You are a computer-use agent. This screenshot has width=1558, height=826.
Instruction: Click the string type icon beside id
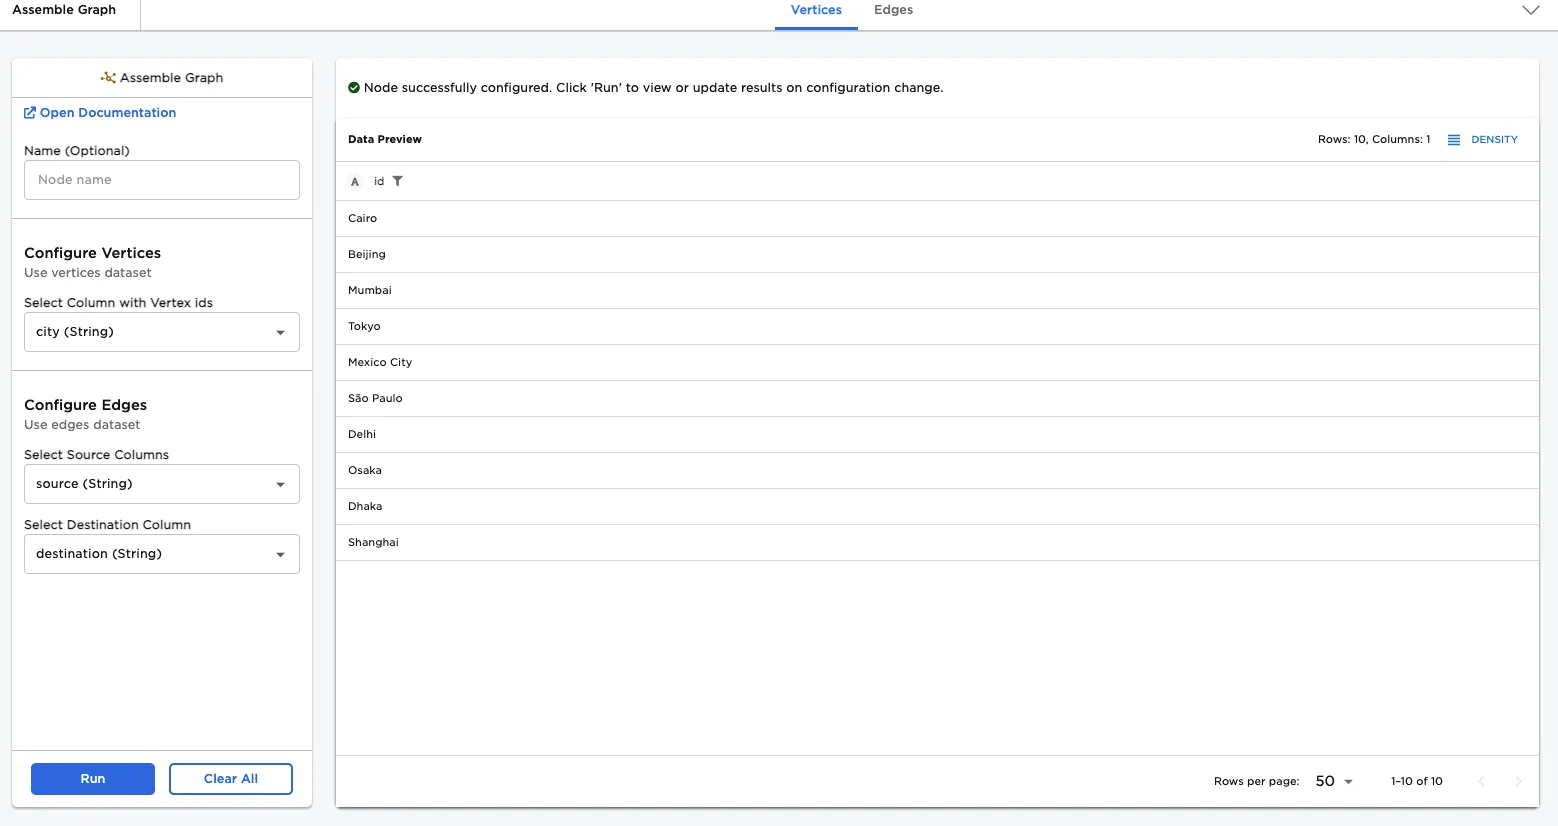[355, 182]
